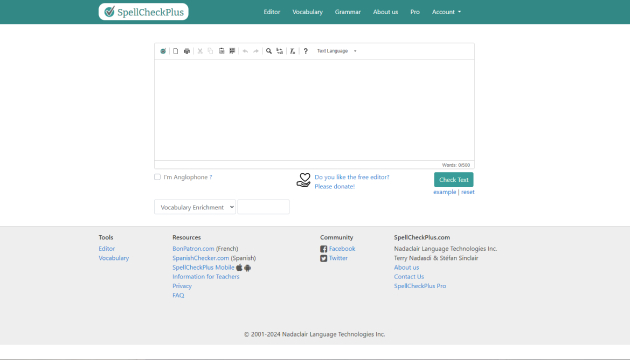Click the print icon in editor toolbar
Screen dimensions: 630x360
tap(187, 51)
